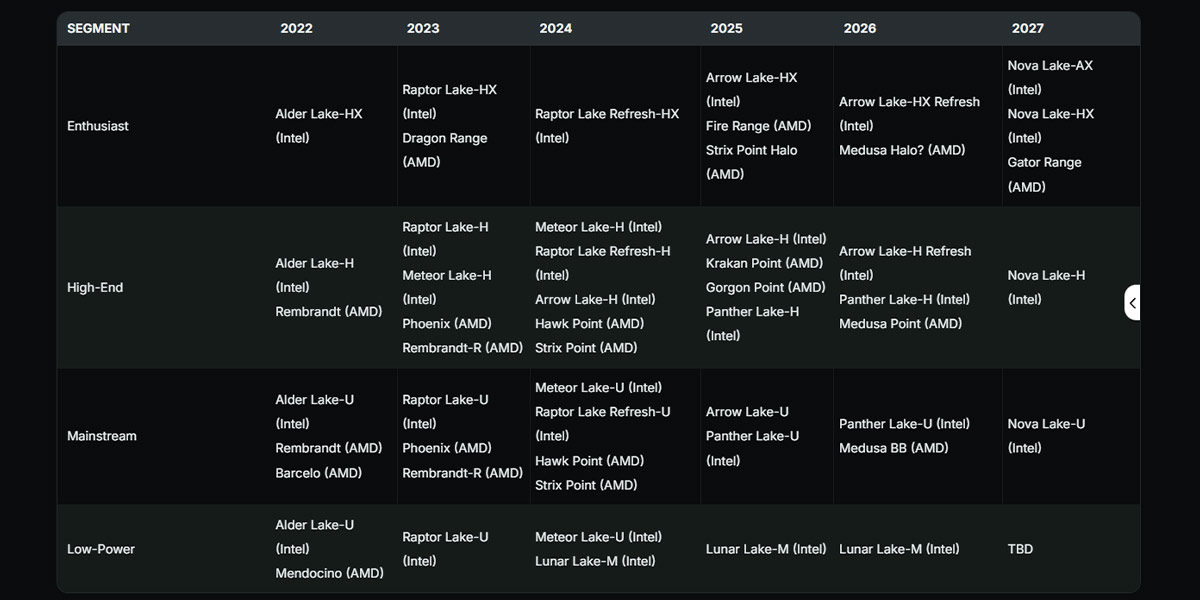Select Arrow Lake-H (Intel) under 2025
Viewport: 1200px width, 600px height.
pos(767,239)
